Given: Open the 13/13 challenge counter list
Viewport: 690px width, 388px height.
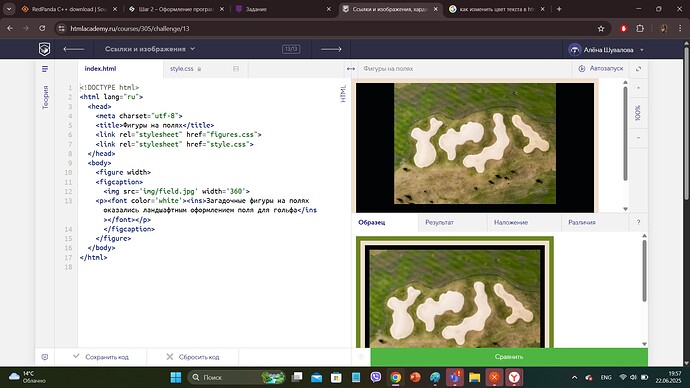Looking at the screenshot, I should click(x=291, y=49).
